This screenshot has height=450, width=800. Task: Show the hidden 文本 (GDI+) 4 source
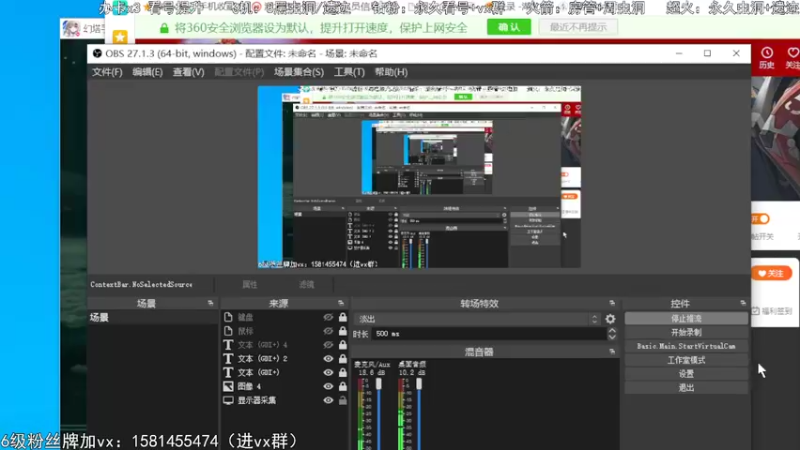click(328, 345)
